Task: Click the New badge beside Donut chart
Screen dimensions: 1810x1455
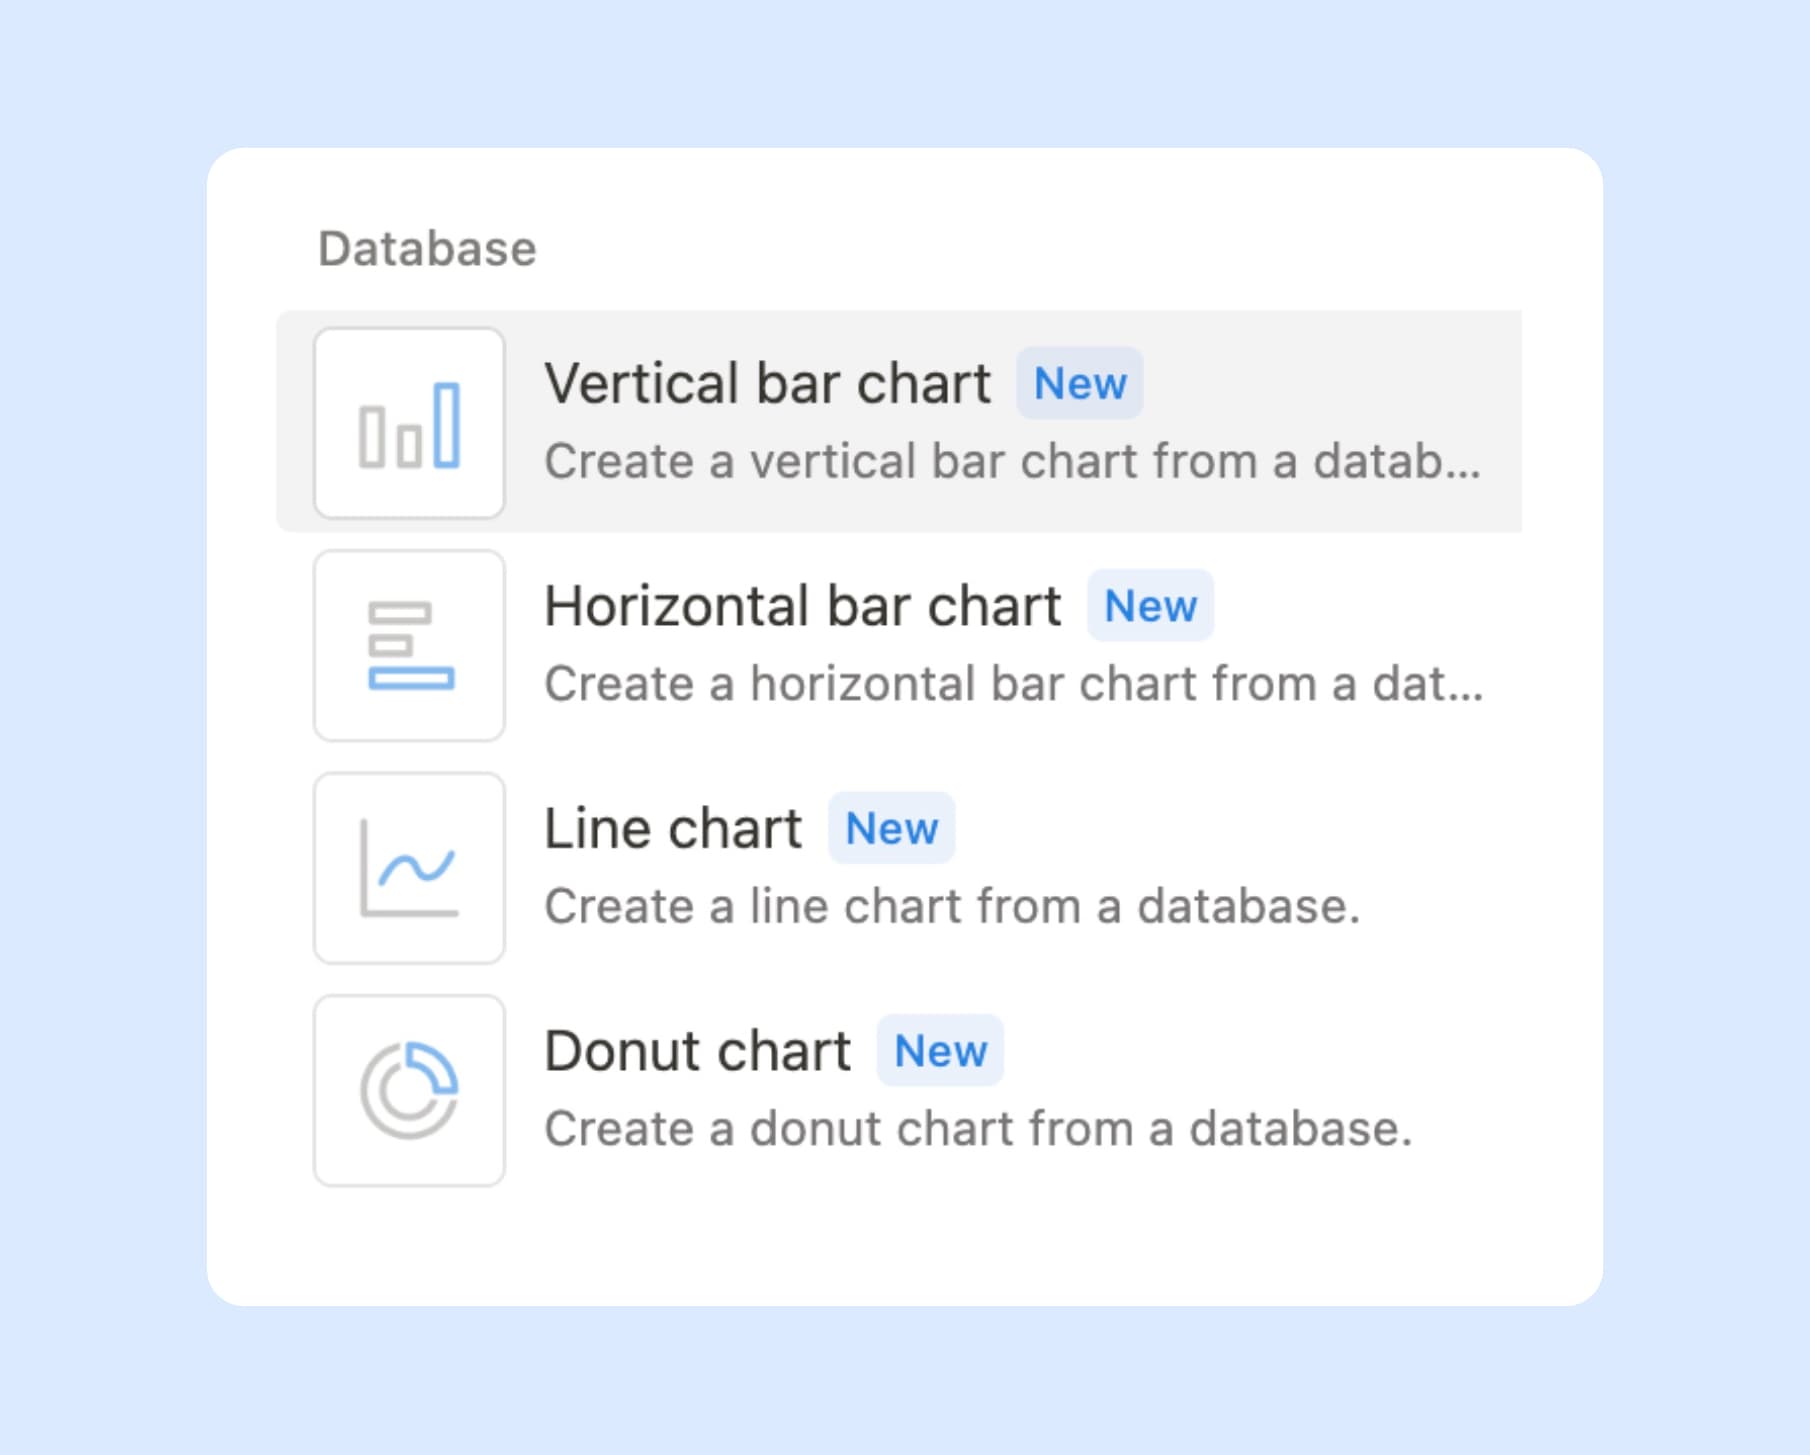Action: tap(938, 1051)
